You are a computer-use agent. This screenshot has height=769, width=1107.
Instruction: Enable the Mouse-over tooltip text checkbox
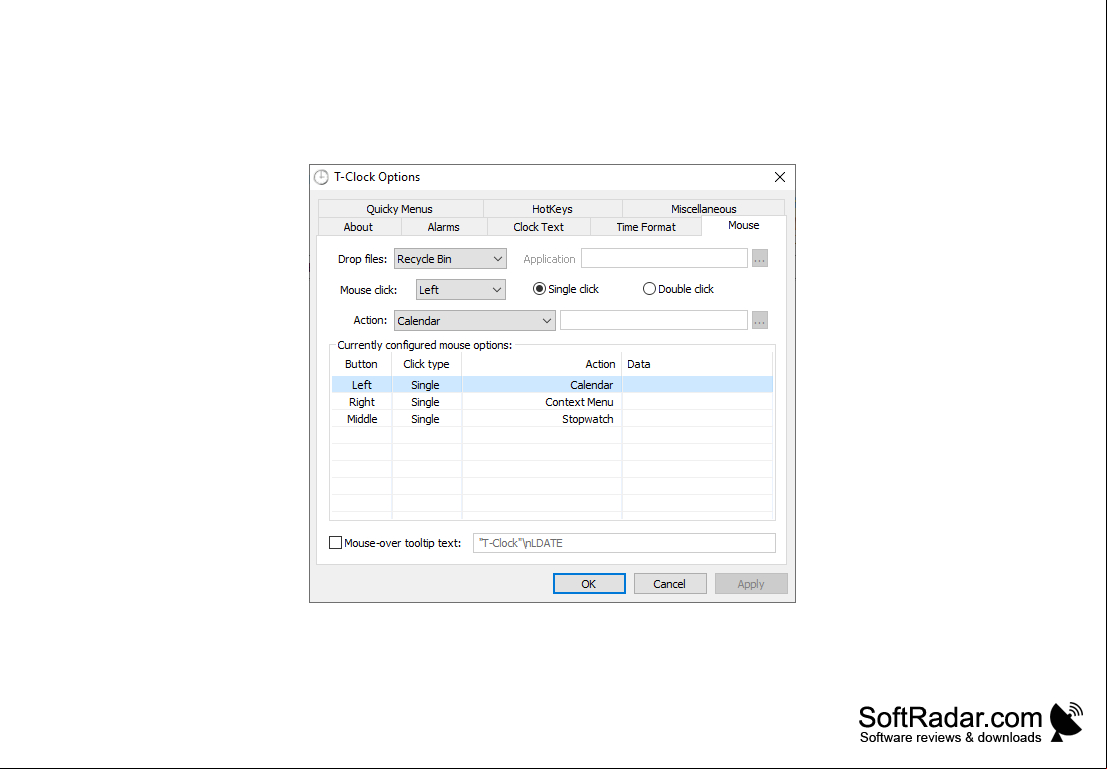336,543
